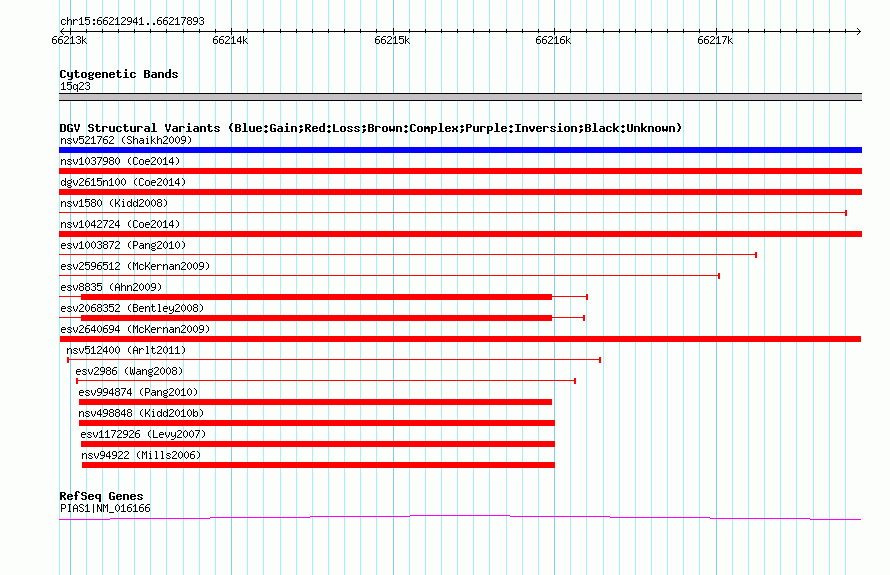Click the 66217k ruler tick label
The image size is (890, 575).
[715, 40]
